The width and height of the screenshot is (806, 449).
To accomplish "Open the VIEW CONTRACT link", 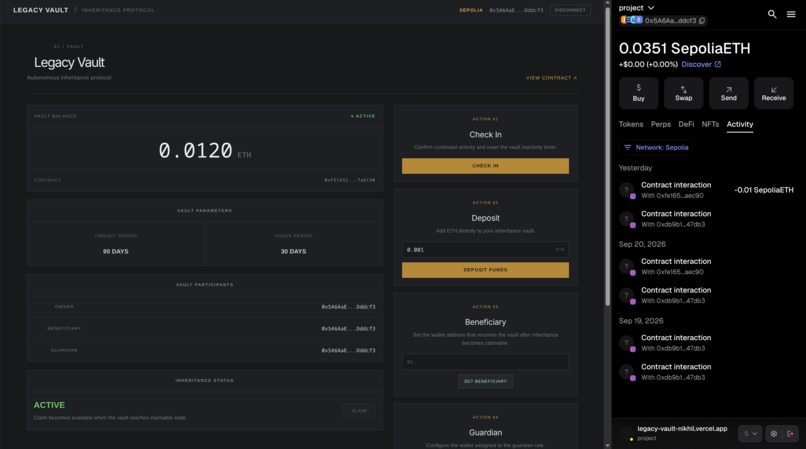I will point(551,78).
